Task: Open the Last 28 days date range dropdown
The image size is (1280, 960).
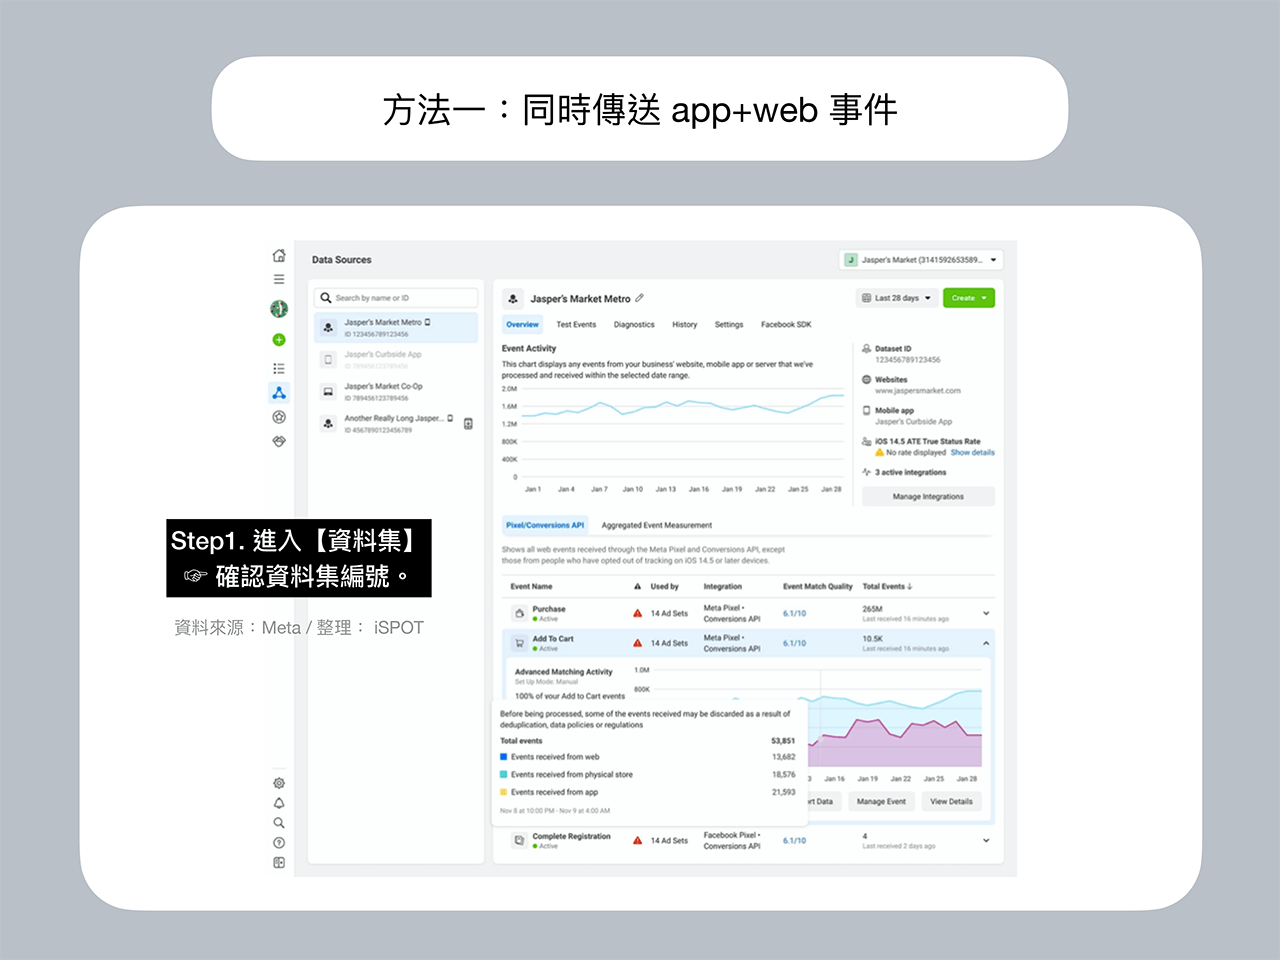Action: [x=897, y=298]
